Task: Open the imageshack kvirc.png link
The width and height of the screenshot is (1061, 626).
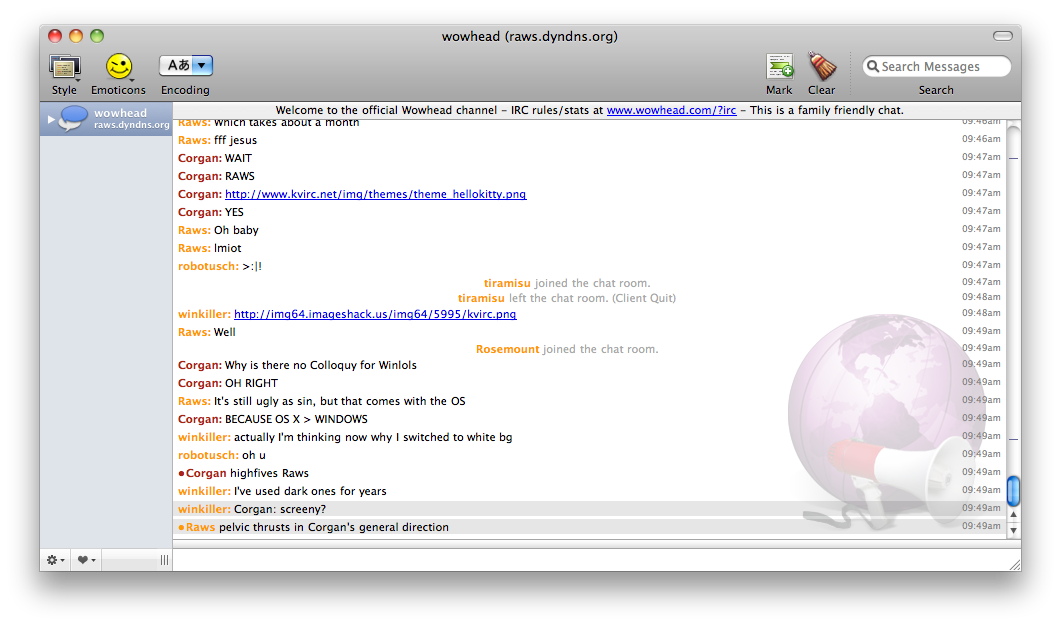Action: click(375, 314)
